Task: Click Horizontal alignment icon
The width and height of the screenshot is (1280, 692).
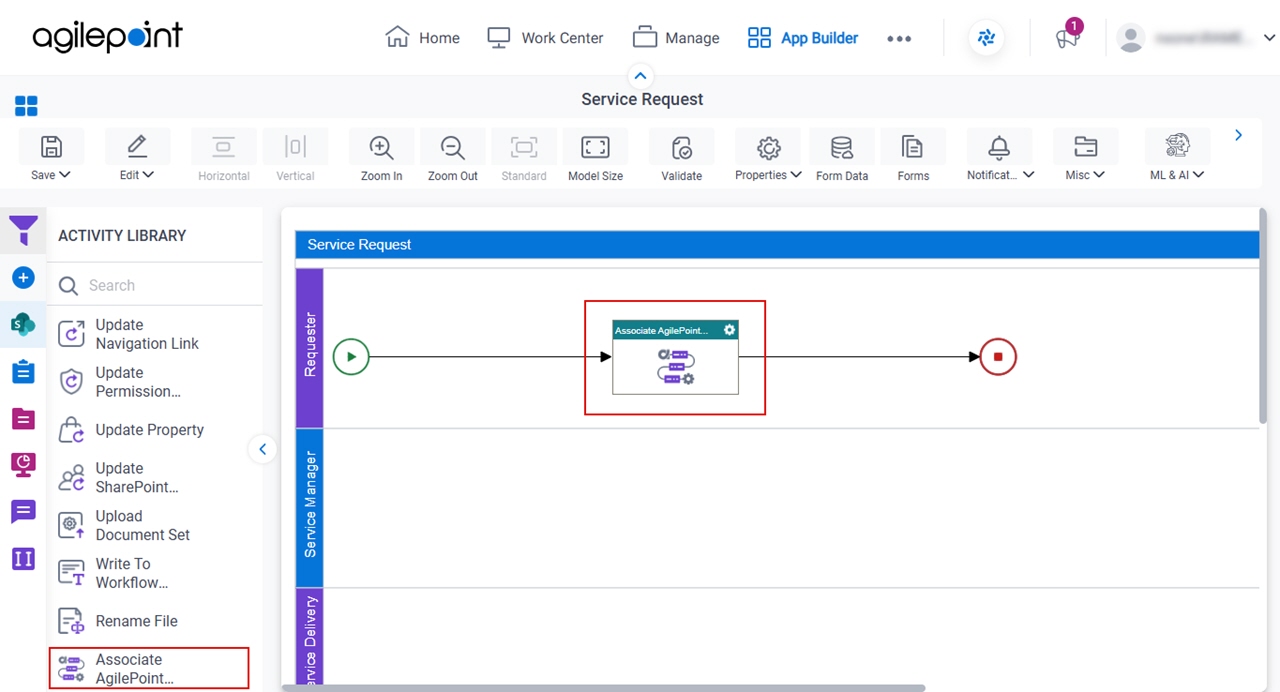Action: [x=223, y=147]
